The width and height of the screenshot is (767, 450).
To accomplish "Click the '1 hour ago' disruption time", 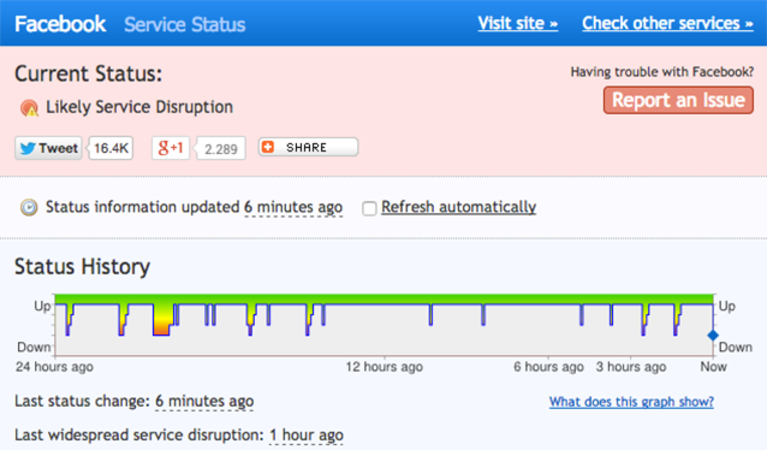I will pyautogui.click(x=306, y=435).
